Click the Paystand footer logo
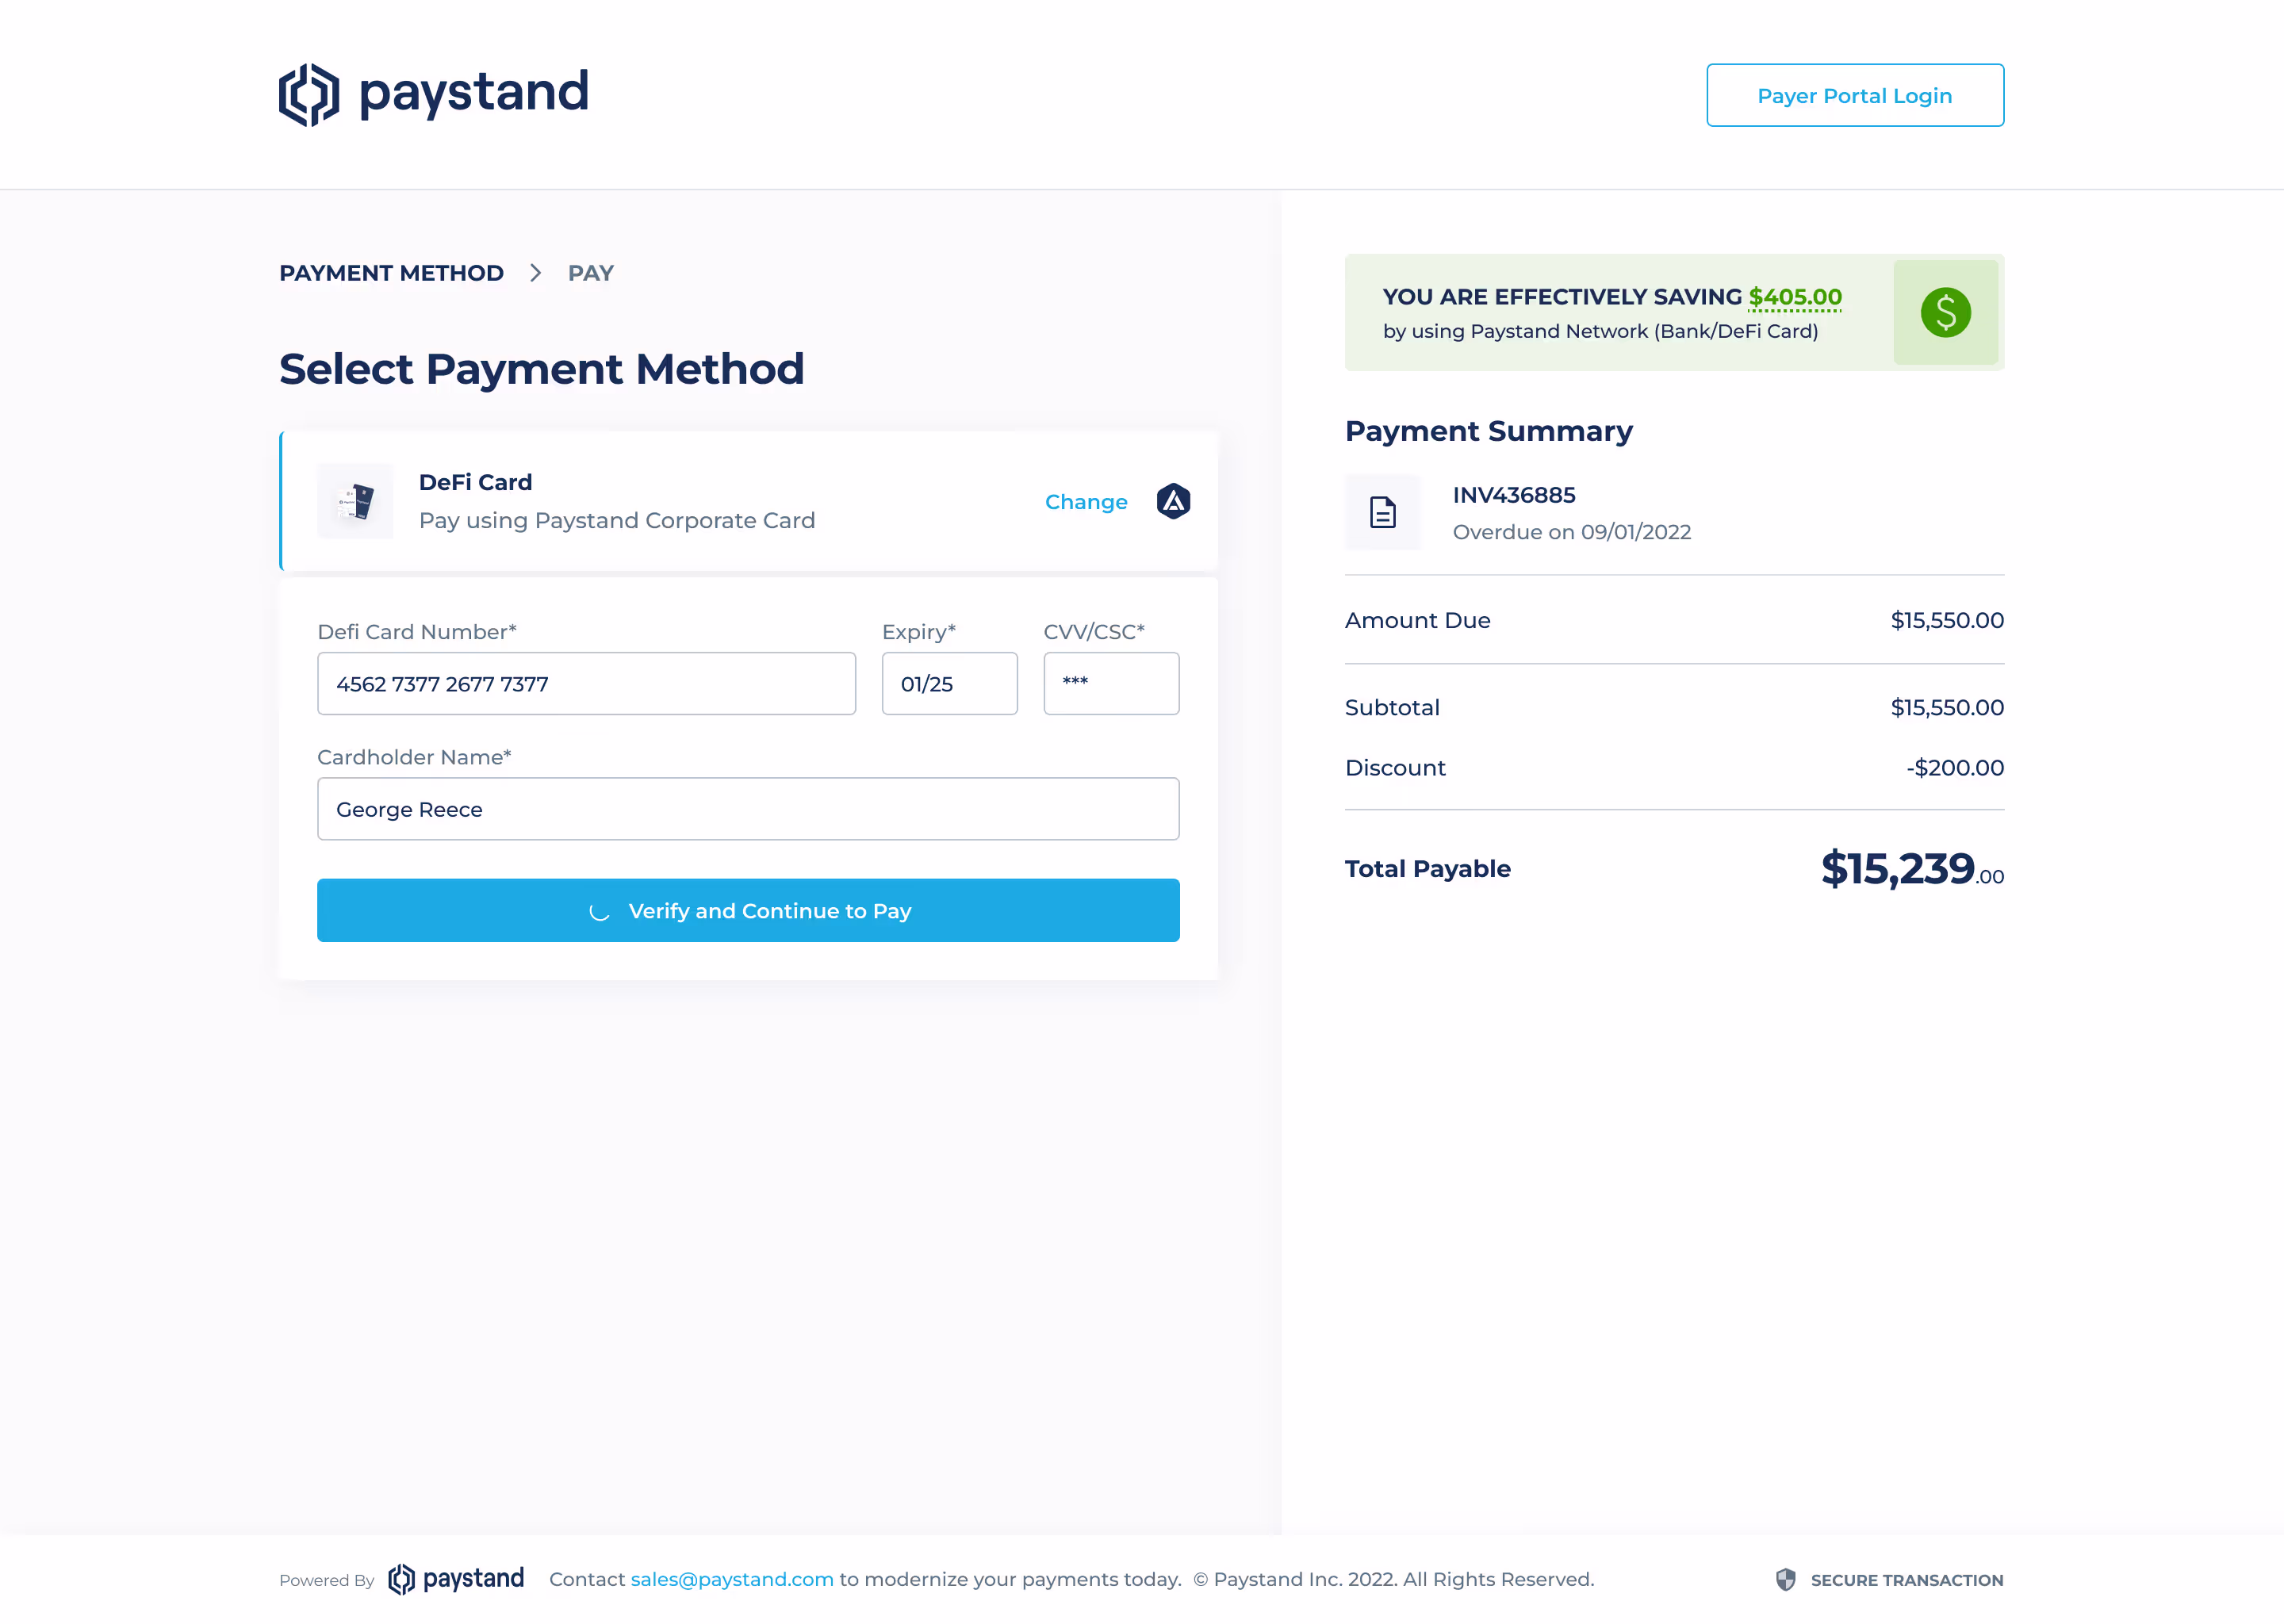Viewport: 2284px width, 1624px height. [455, 1579]
